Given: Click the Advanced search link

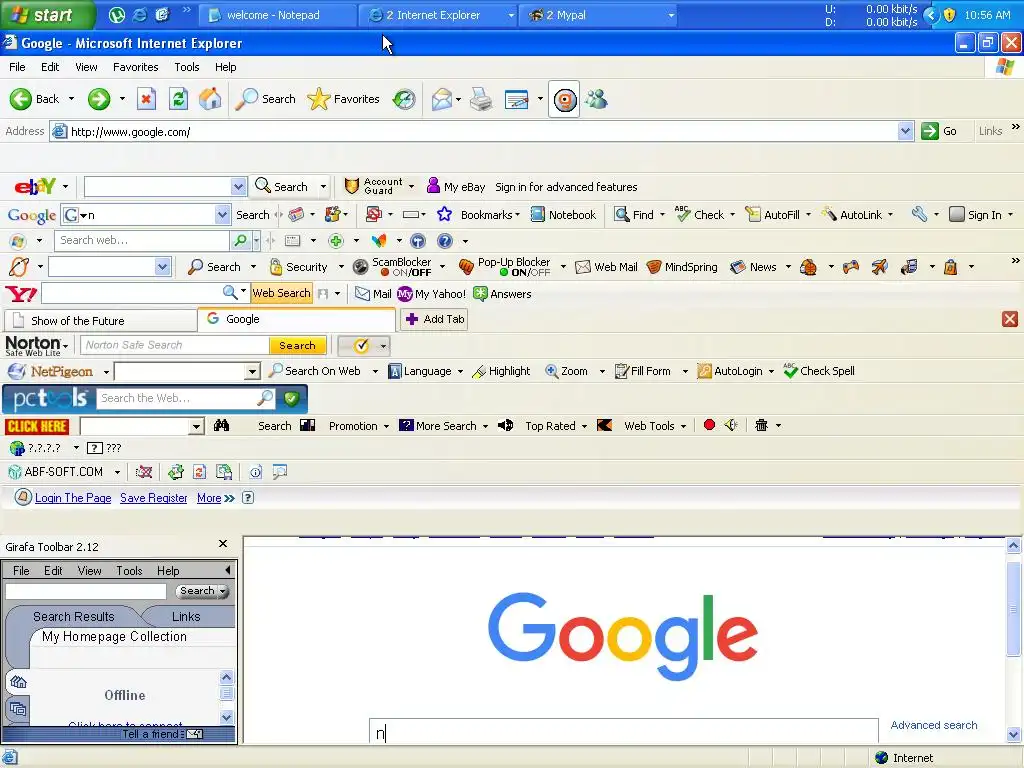Looking at the screenshot, I should 934,725.
